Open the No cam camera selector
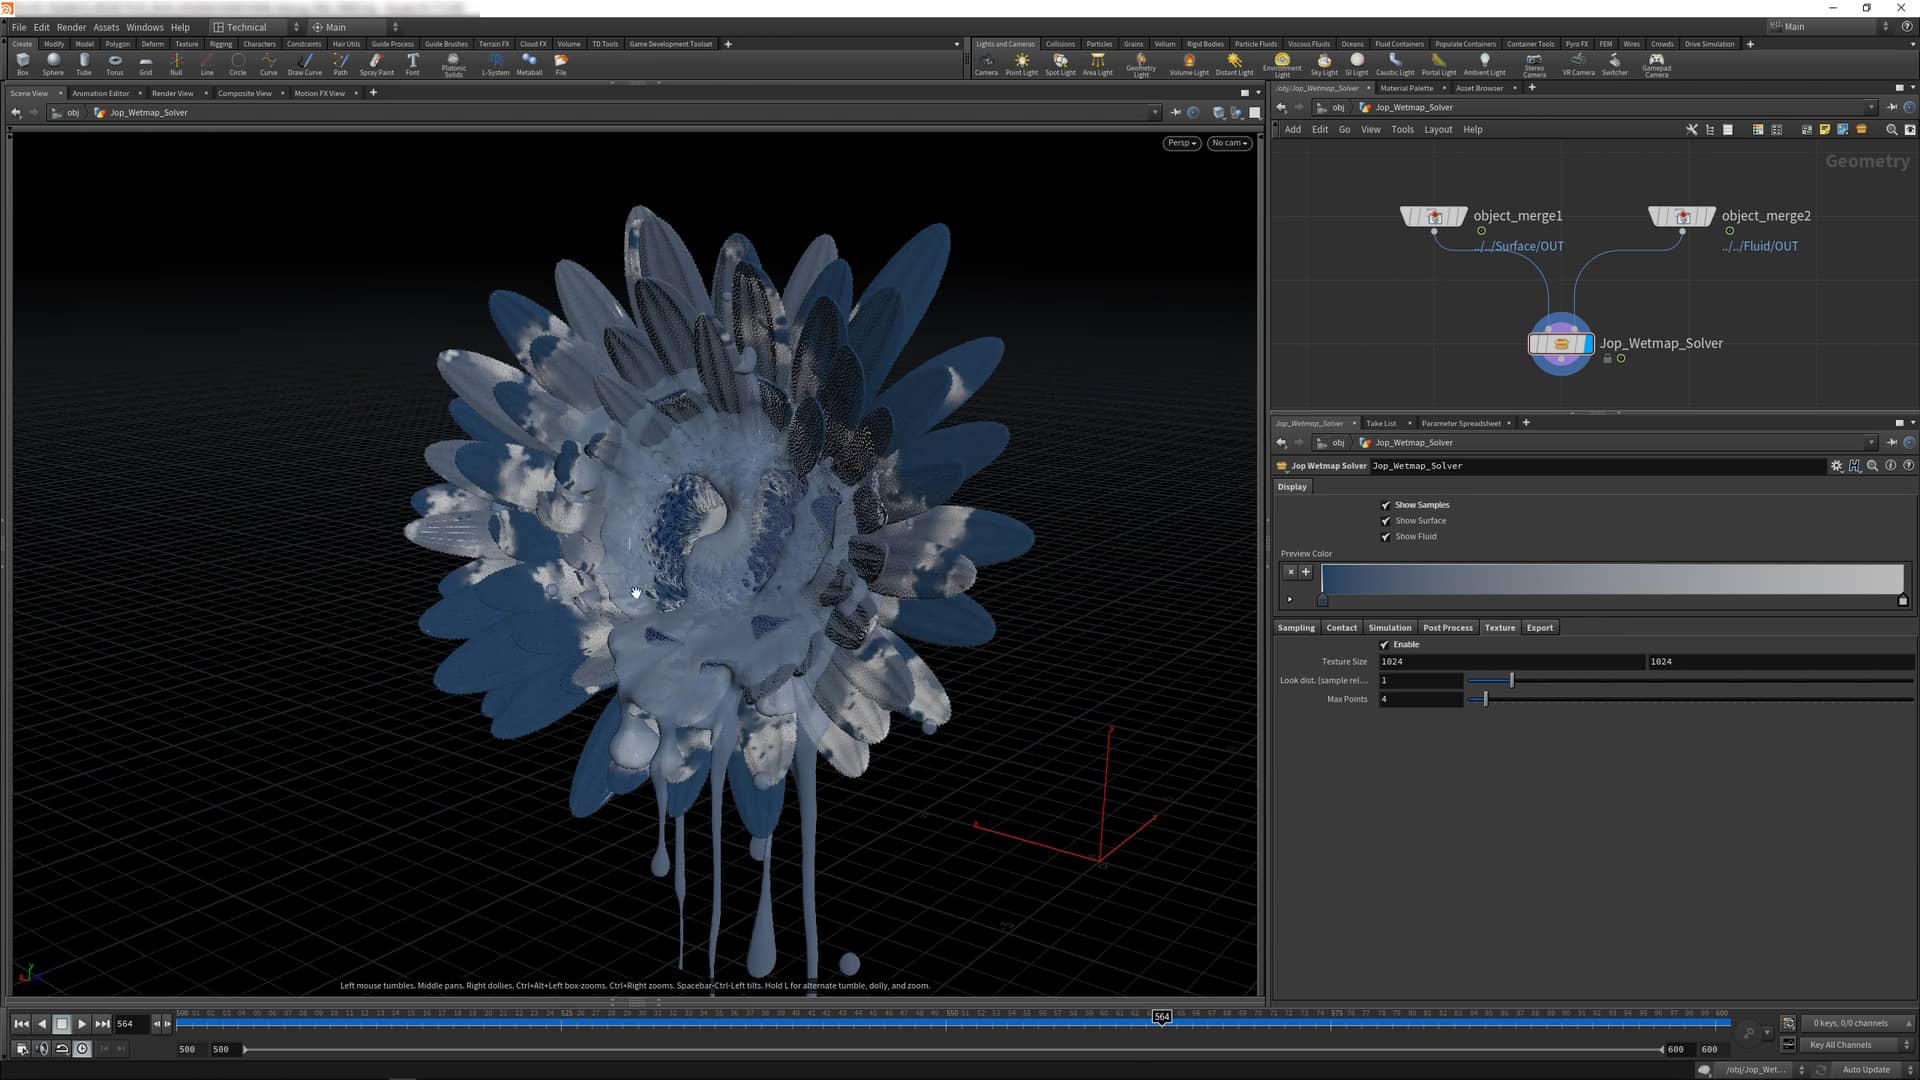 [x=1228, y=143]
